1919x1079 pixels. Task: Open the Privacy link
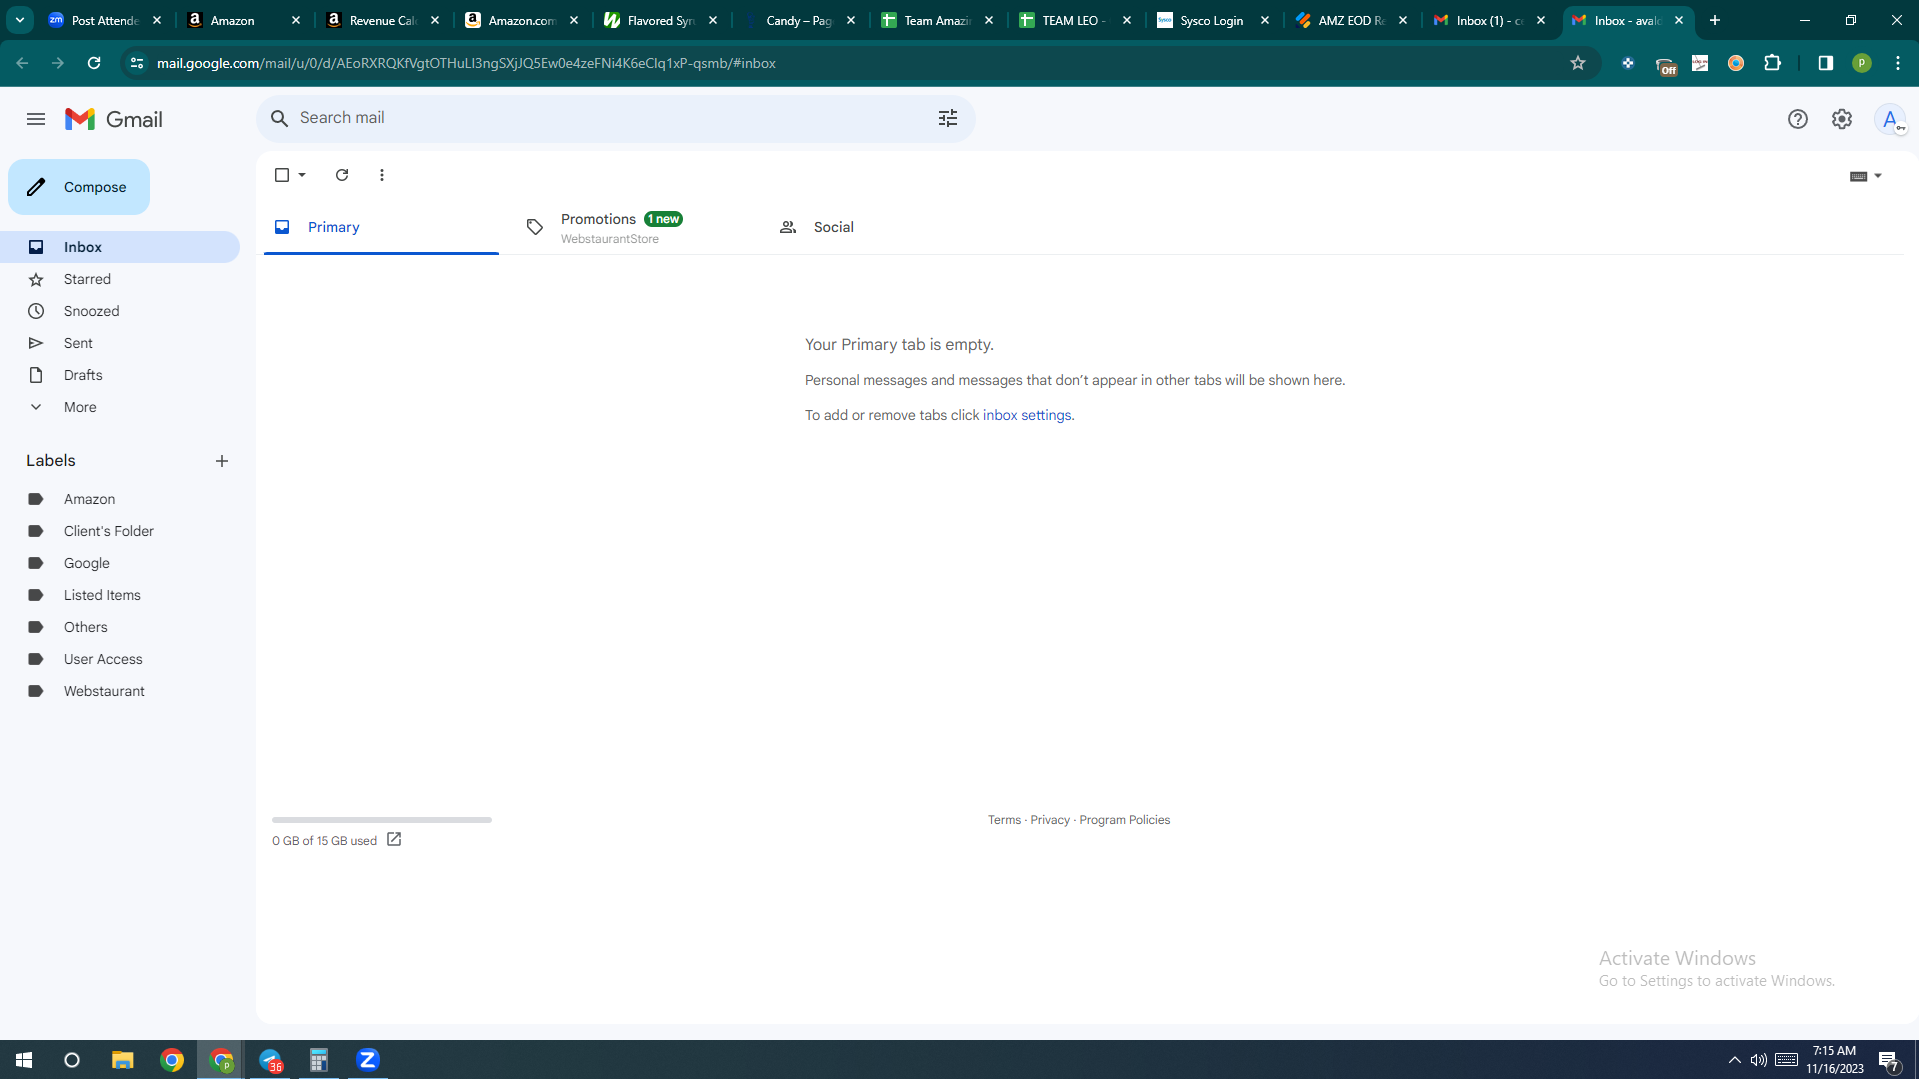(x=1050, y=820)
